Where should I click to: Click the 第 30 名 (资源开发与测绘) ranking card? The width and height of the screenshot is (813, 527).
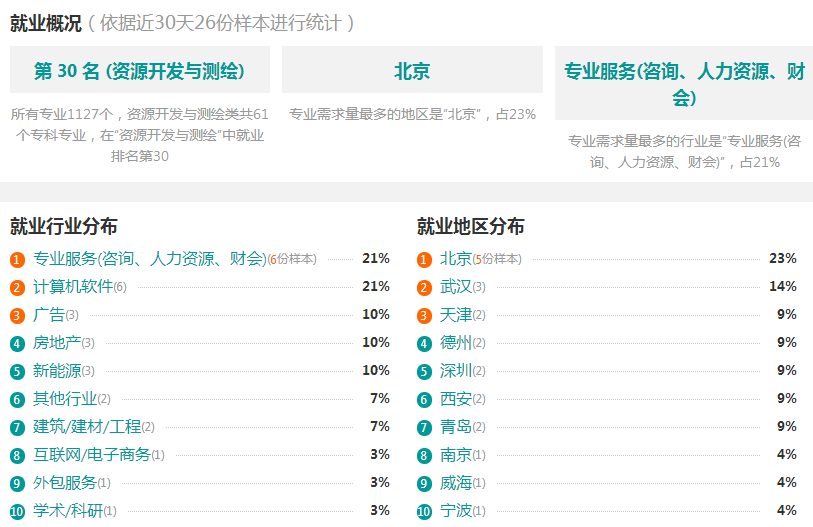(139, 70)
